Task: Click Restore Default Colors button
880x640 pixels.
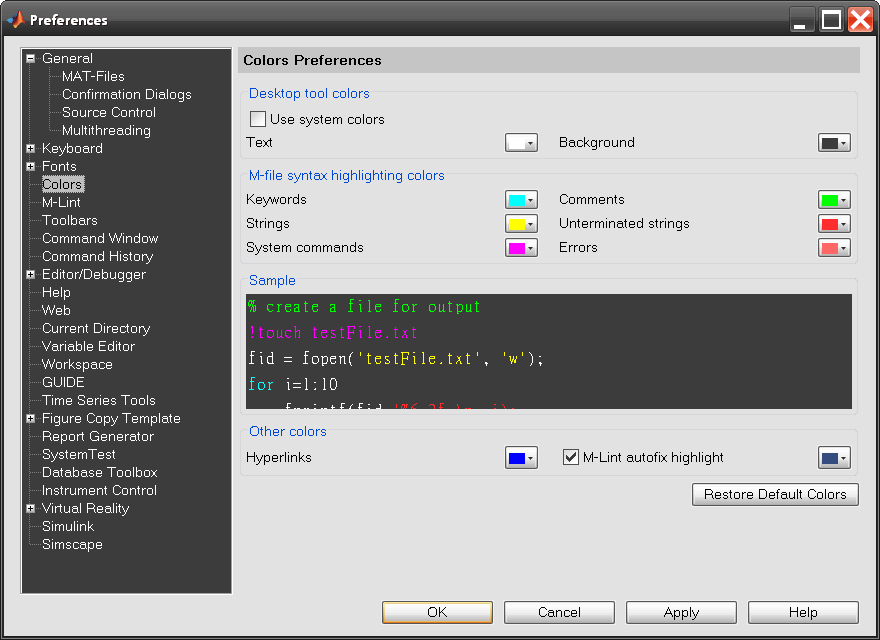Action: [775, 494]
